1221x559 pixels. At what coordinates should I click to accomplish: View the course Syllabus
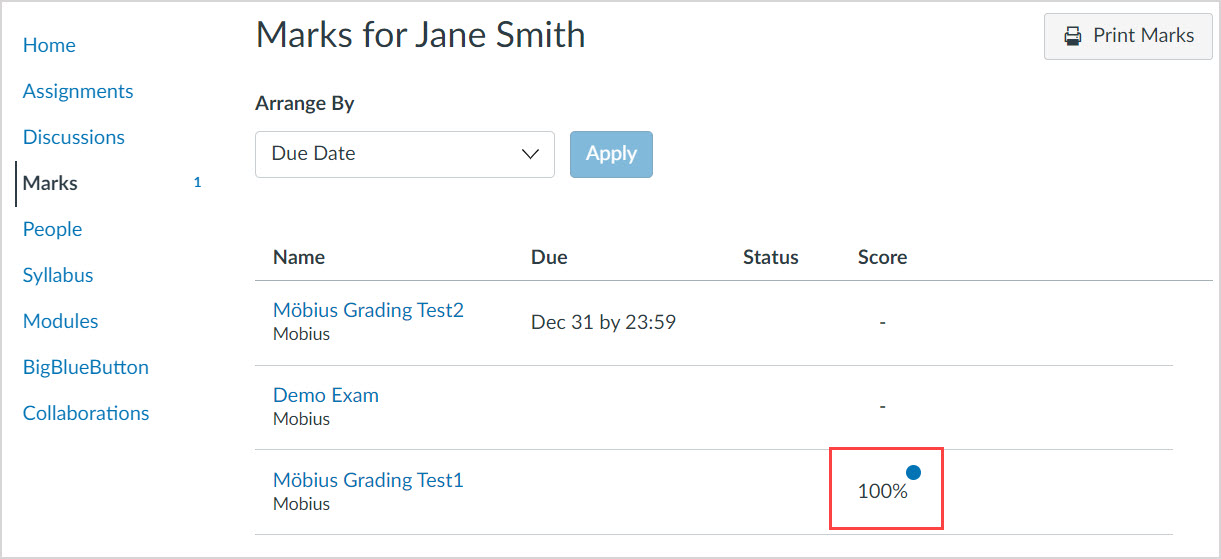click(58, 275)
